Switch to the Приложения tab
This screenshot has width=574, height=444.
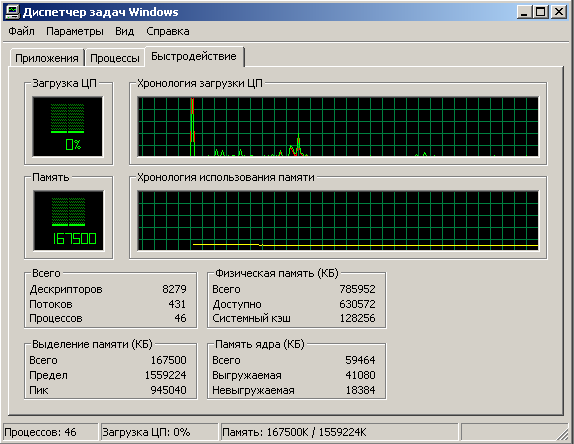point(47,58)
